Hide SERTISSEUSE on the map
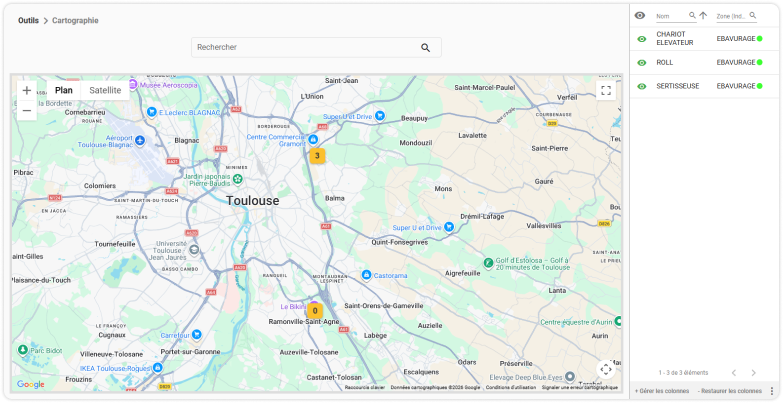This screenshot has height=403, width=783. coord(642,86)
